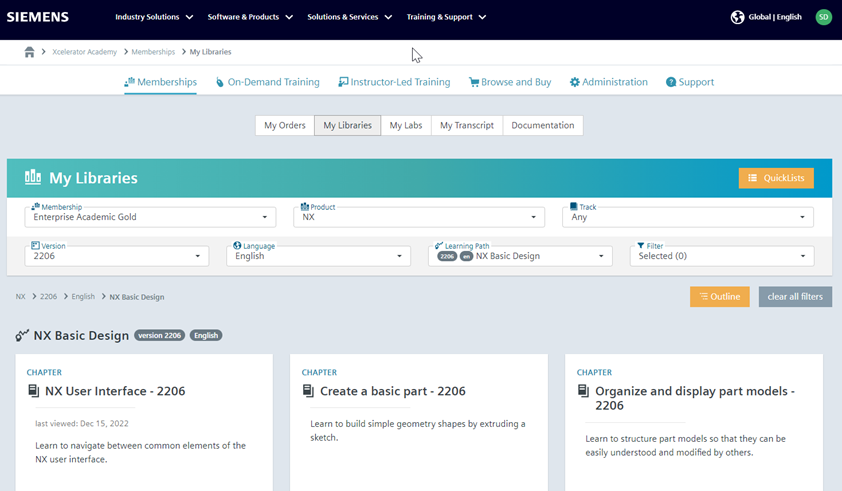The width and height of the screenshot is (842, 491).
Task: Click the Instructor-Led Training icon
Action: click(343, 82)
